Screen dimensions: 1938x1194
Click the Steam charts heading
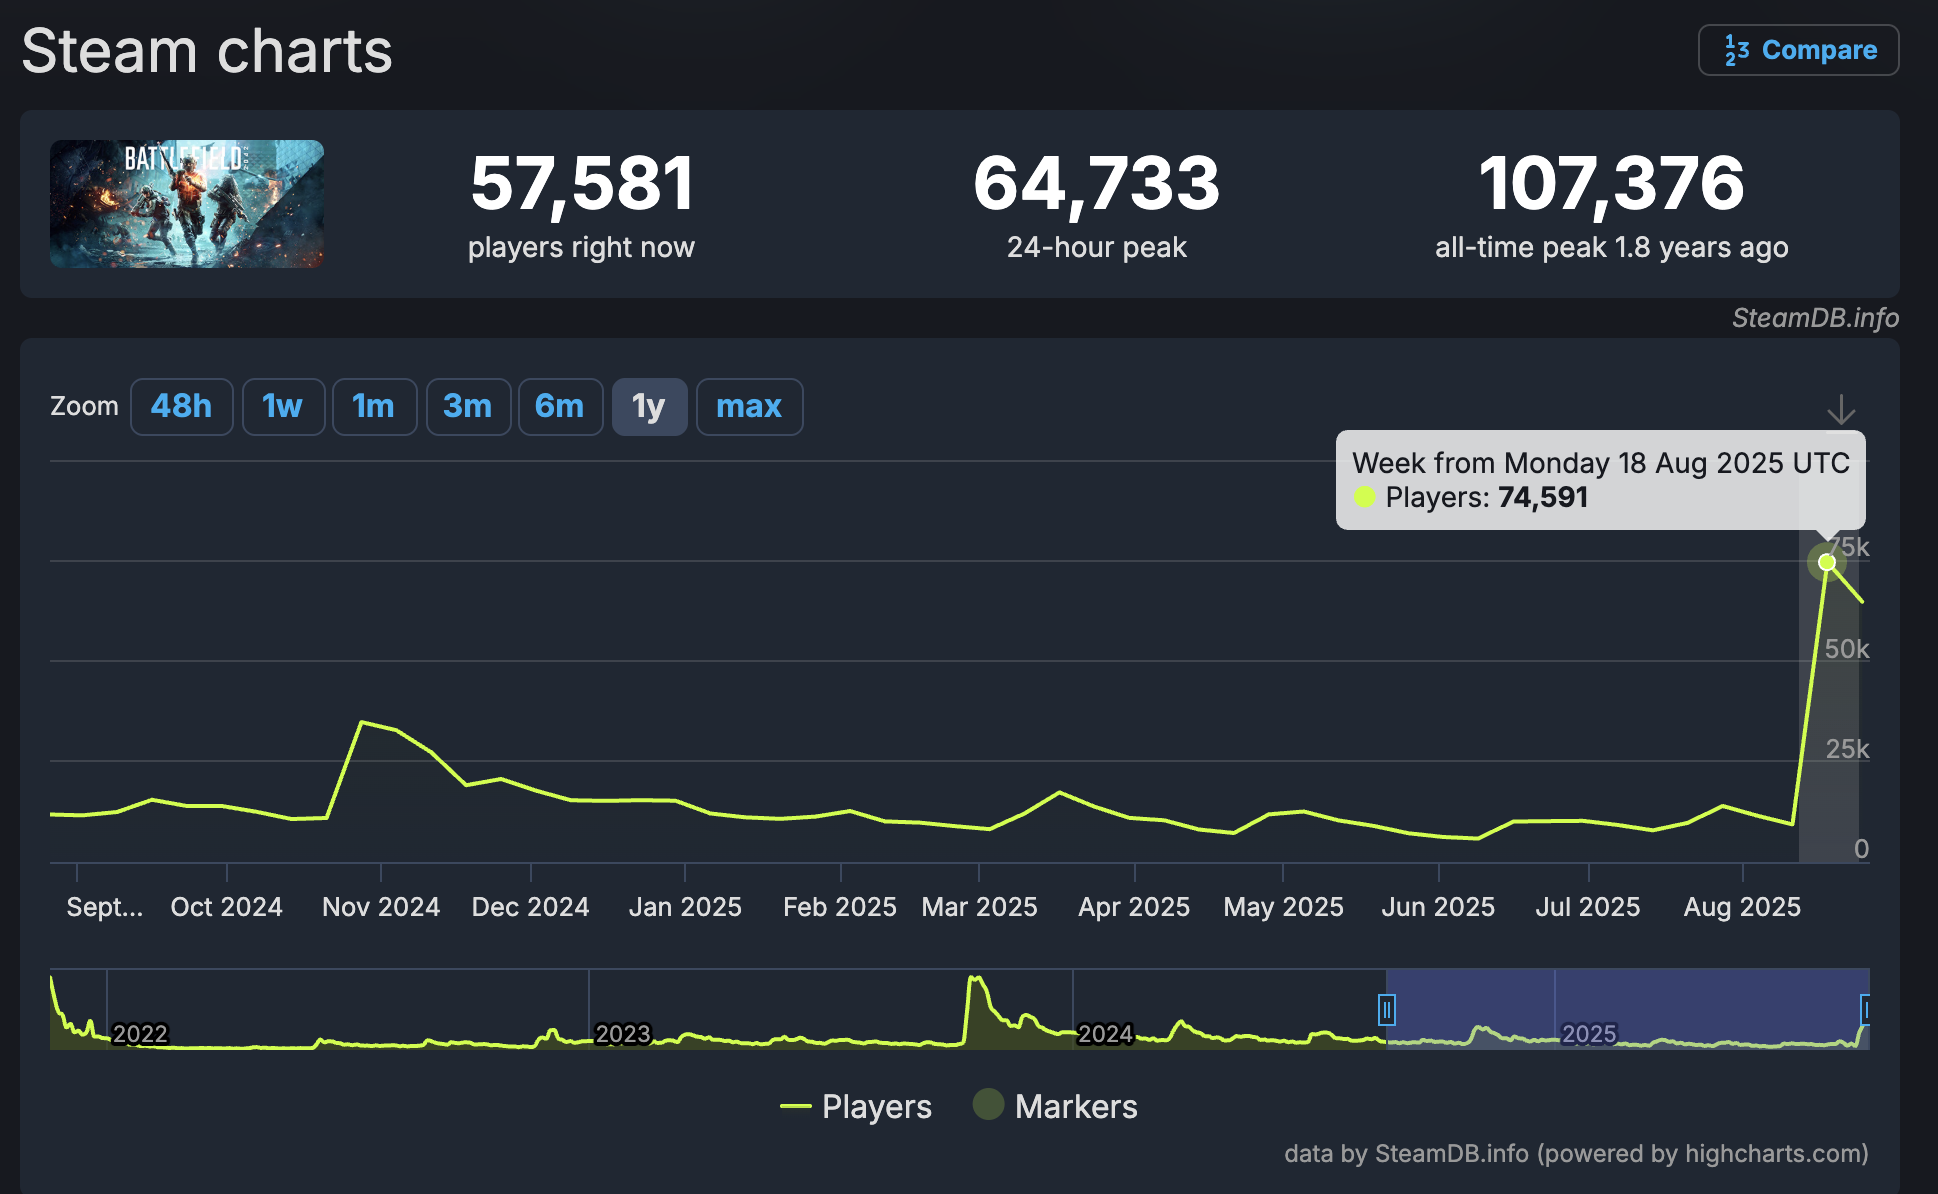click(207, 50)
